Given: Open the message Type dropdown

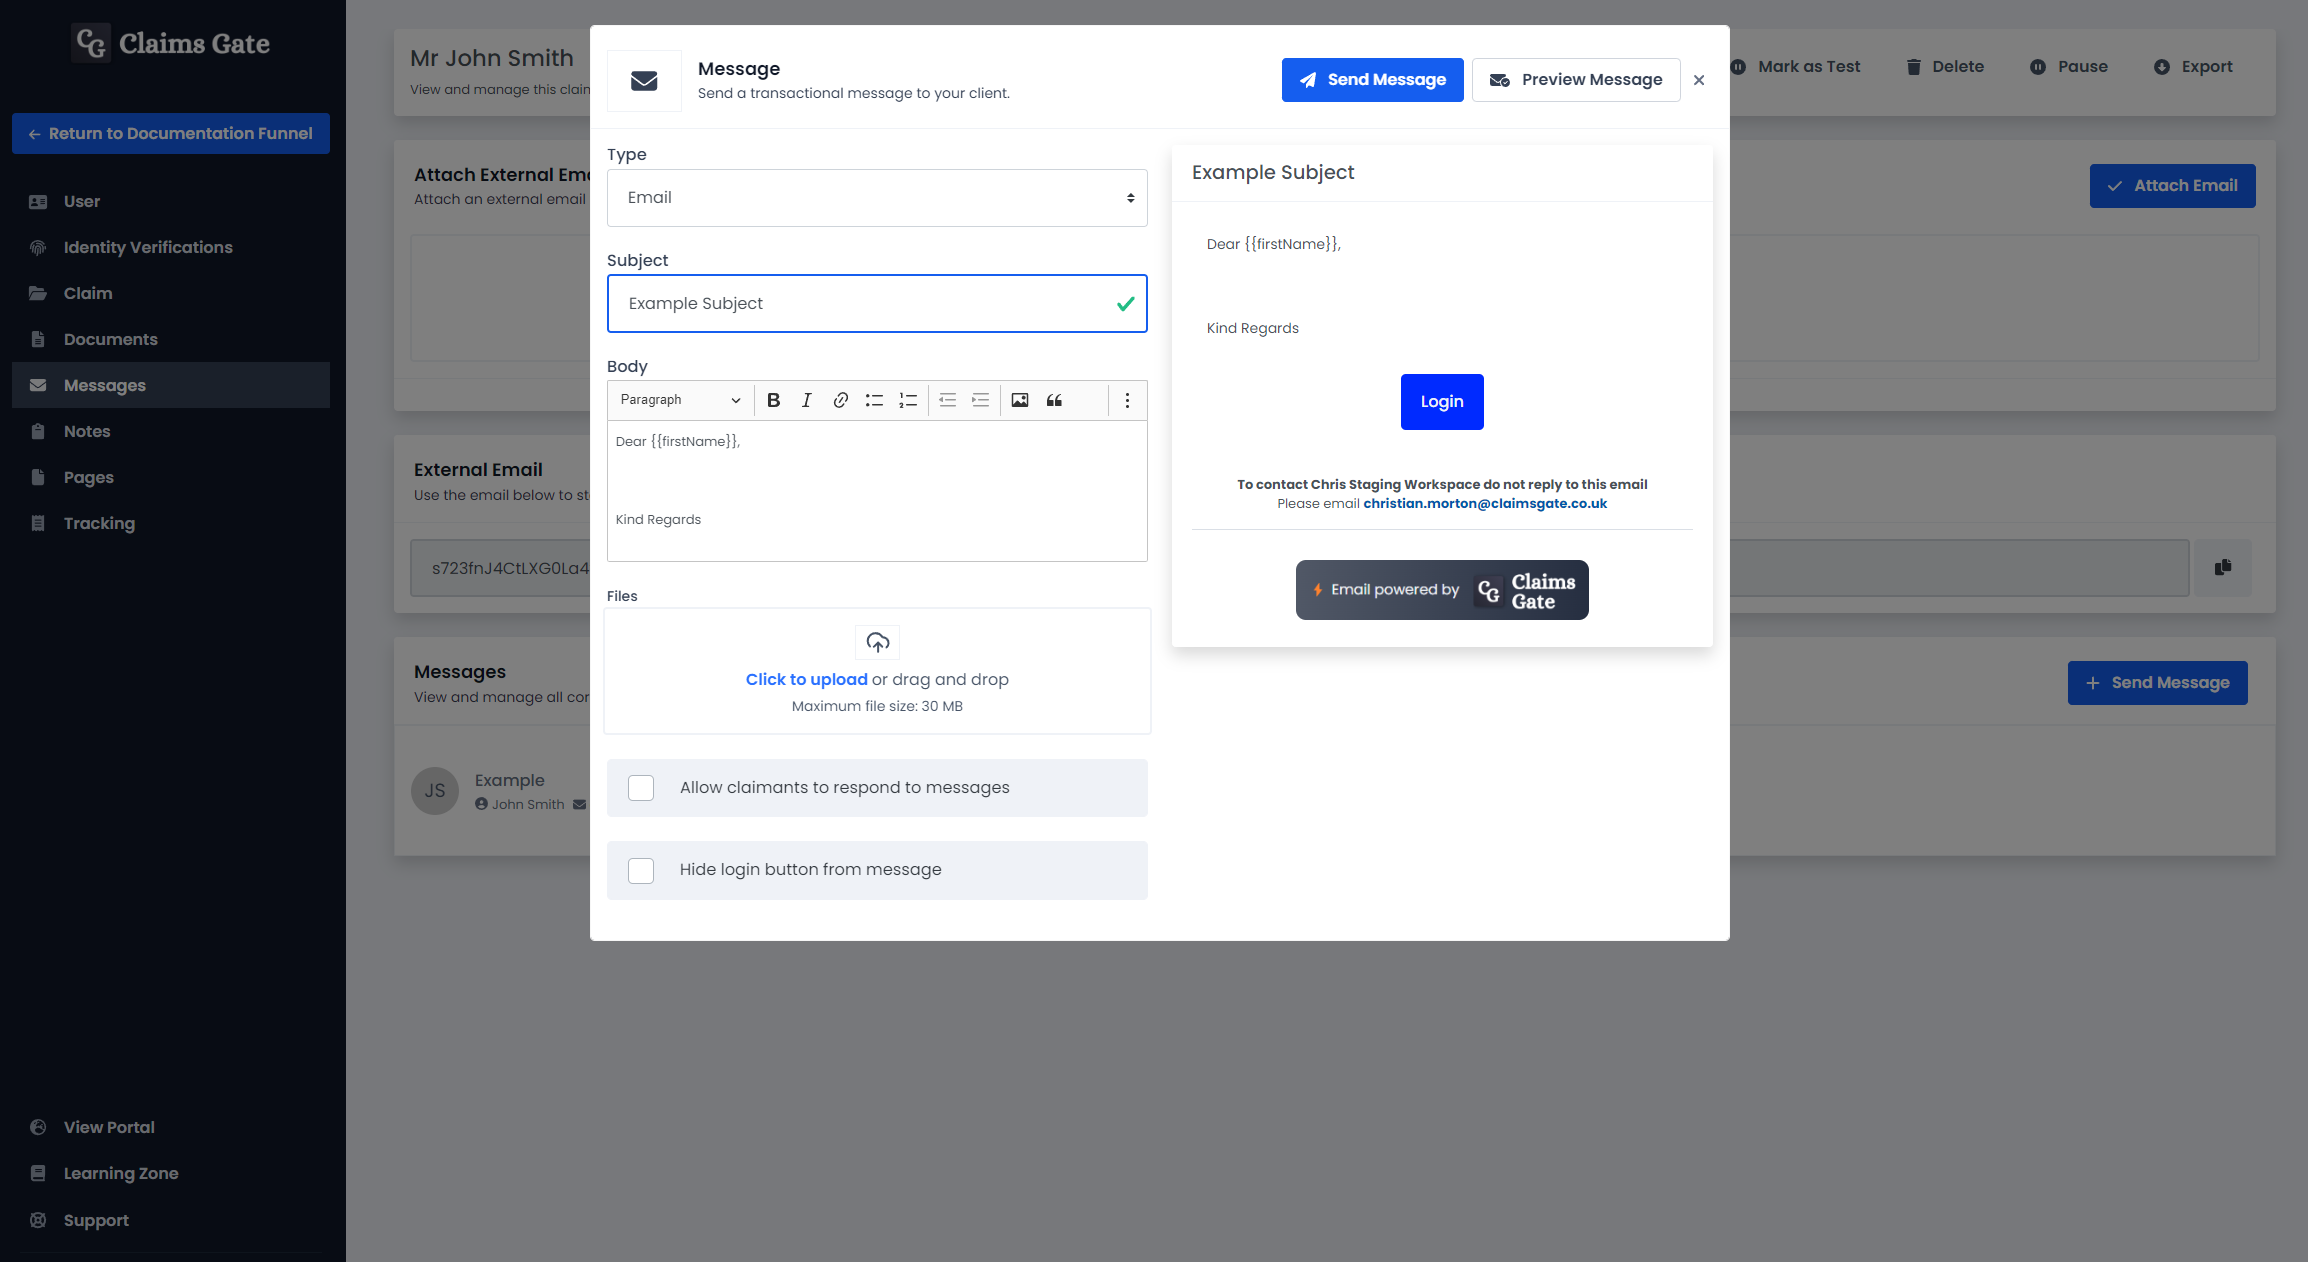Looking at the screenshot, I should click(877, 197).
